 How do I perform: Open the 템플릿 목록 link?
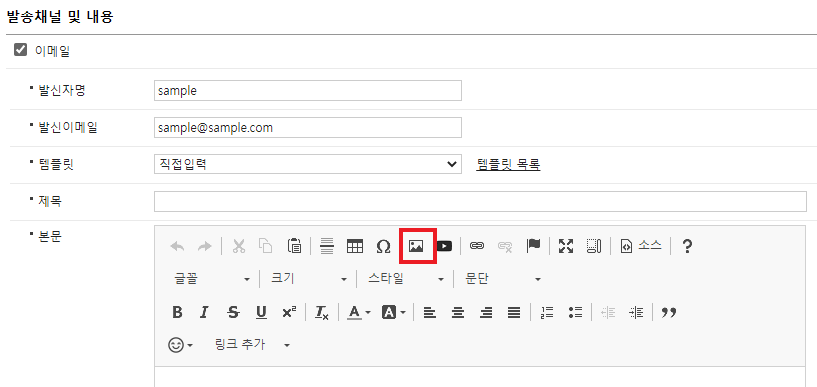[508, 165]
